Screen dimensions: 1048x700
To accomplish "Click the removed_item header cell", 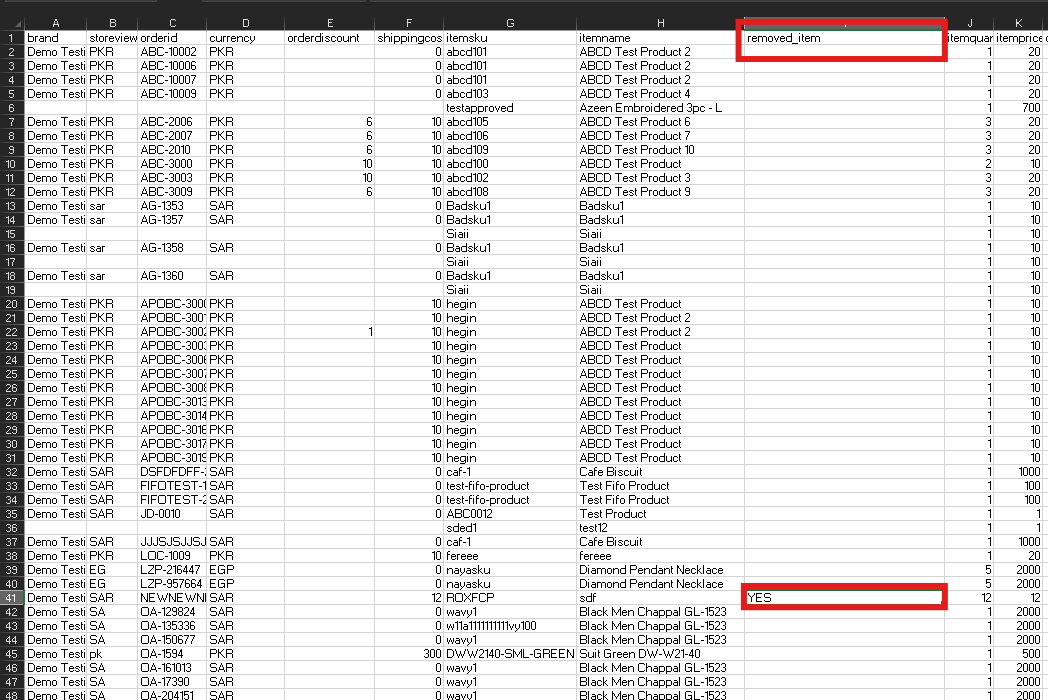I will [x=842, y=38].
